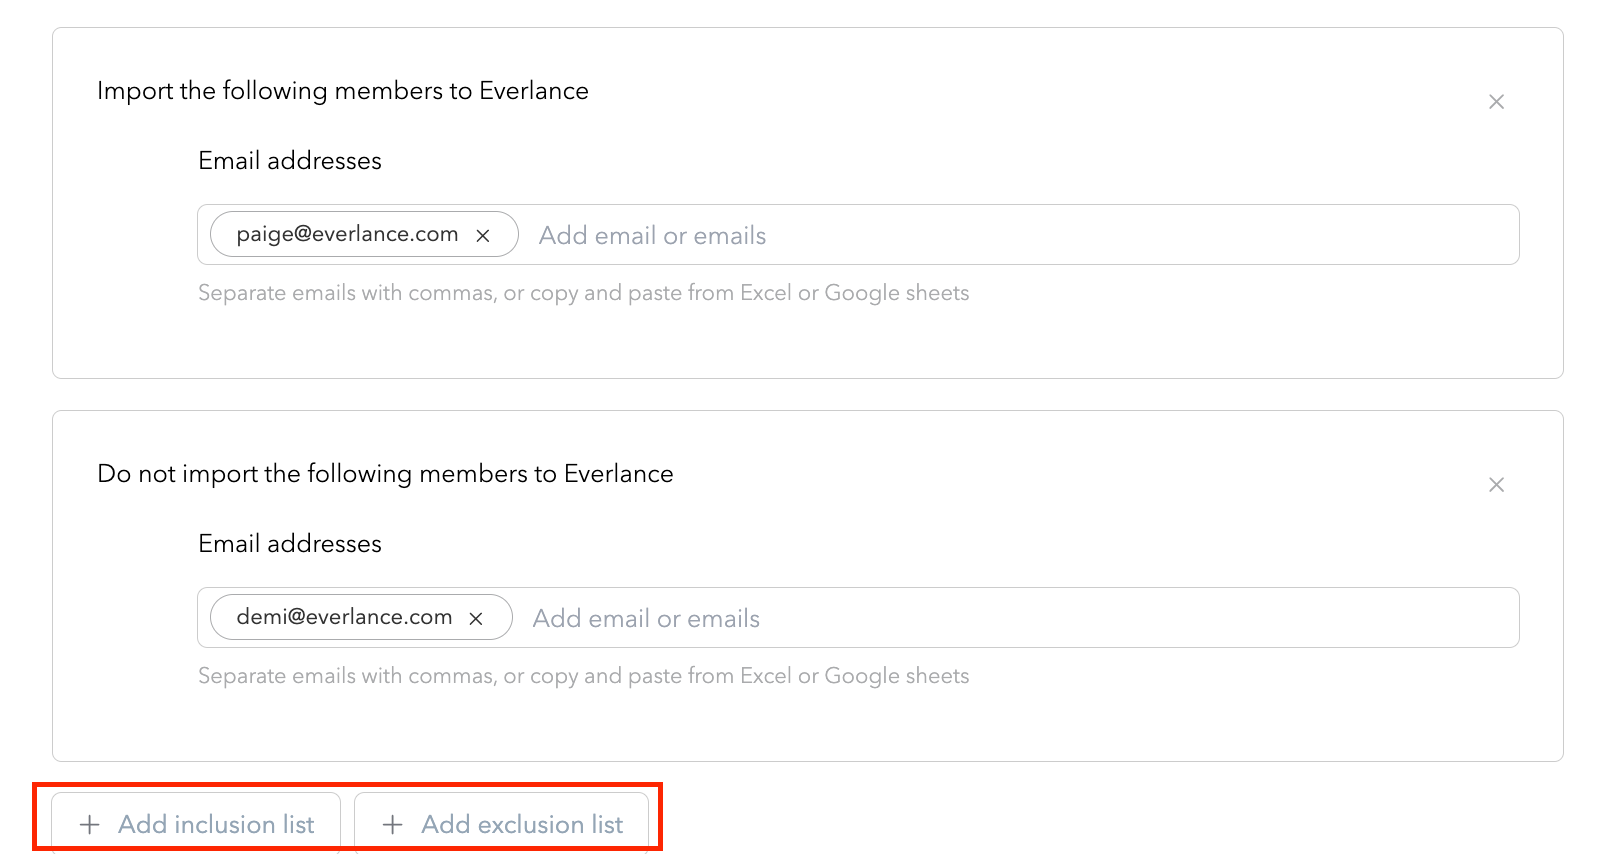
Task: Select the paige@everlance.com chip text
Action: pos(347,234)
